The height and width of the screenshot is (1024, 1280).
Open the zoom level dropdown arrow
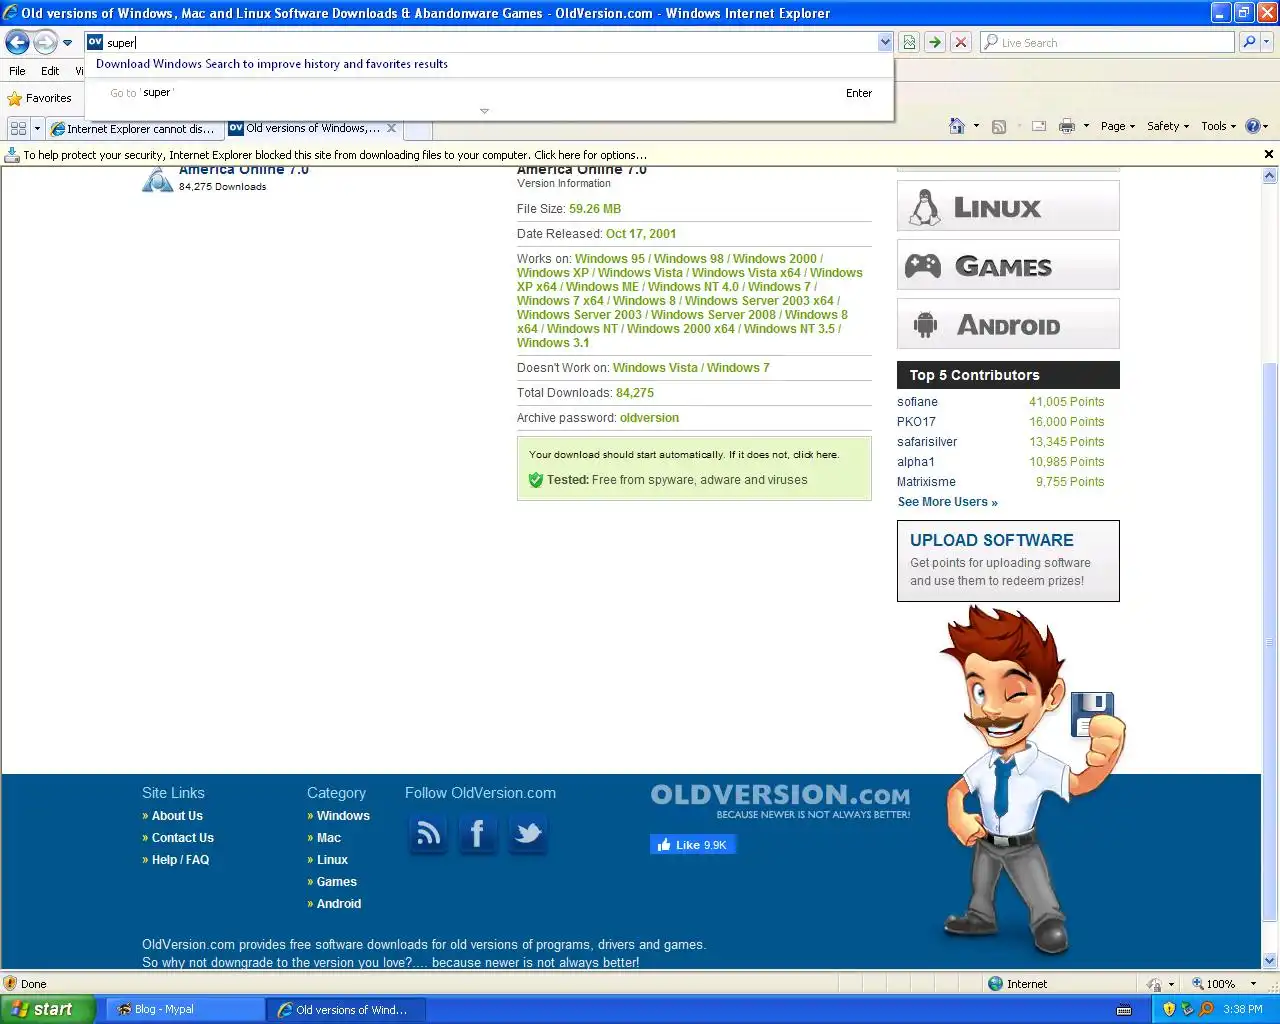click(1253, 984)
